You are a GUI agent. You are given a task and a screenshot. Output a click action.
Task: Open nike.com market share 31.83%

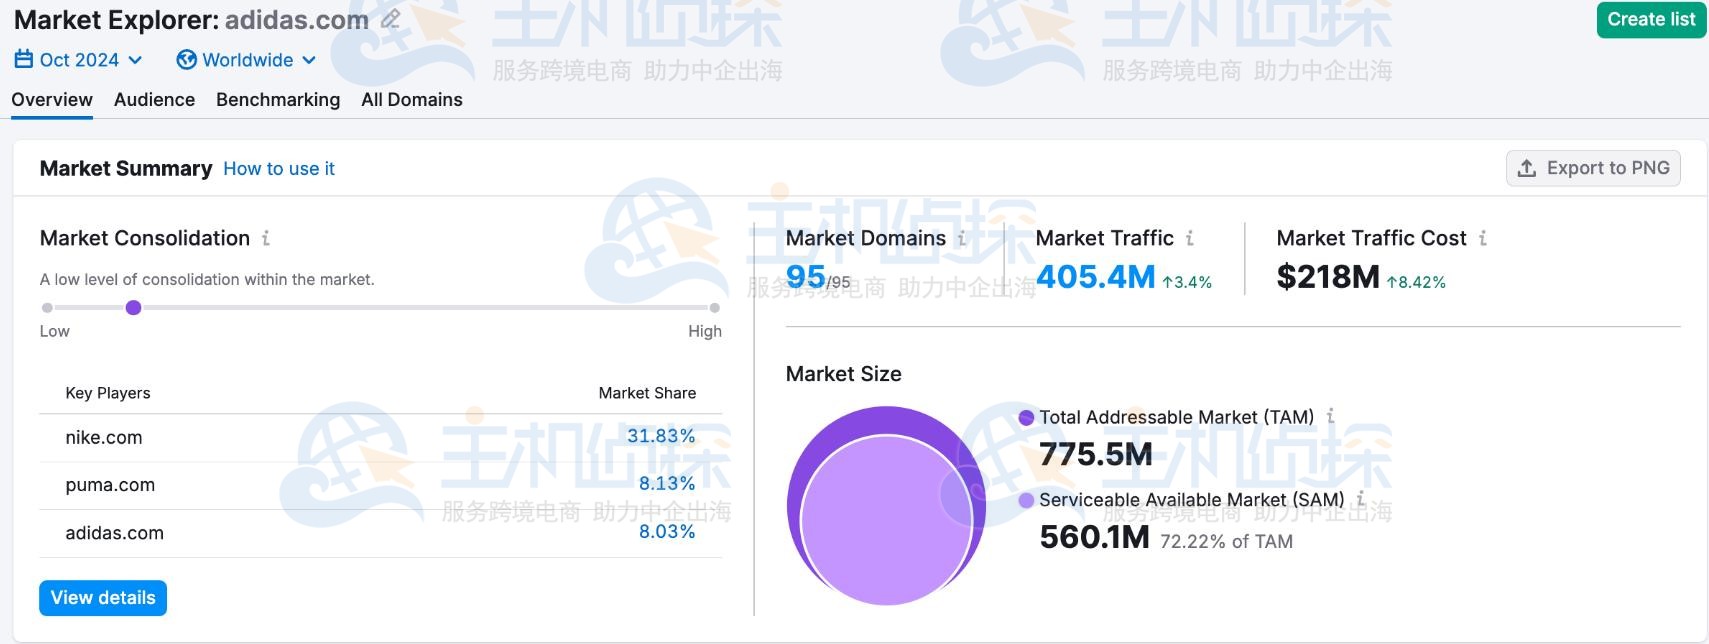click(661, 436)
